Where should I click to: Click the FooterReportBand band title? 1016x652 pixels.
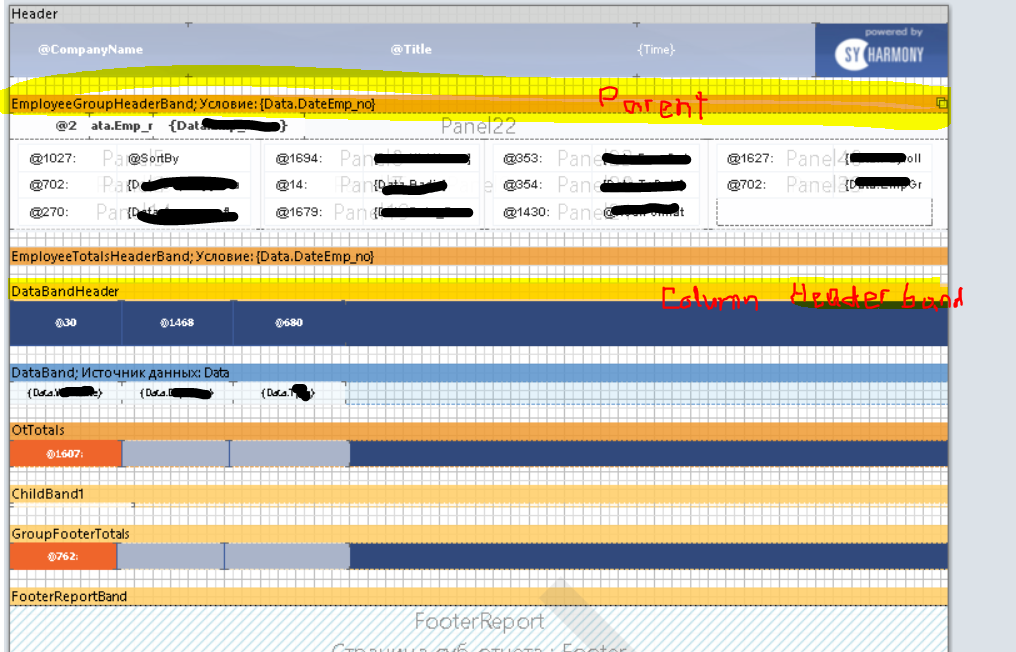coord(479,596)
